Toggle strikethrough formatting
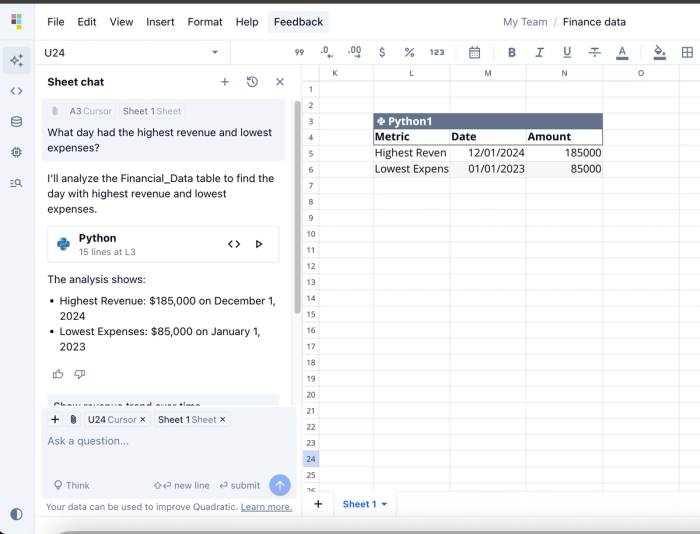 [x=595, y=52]
